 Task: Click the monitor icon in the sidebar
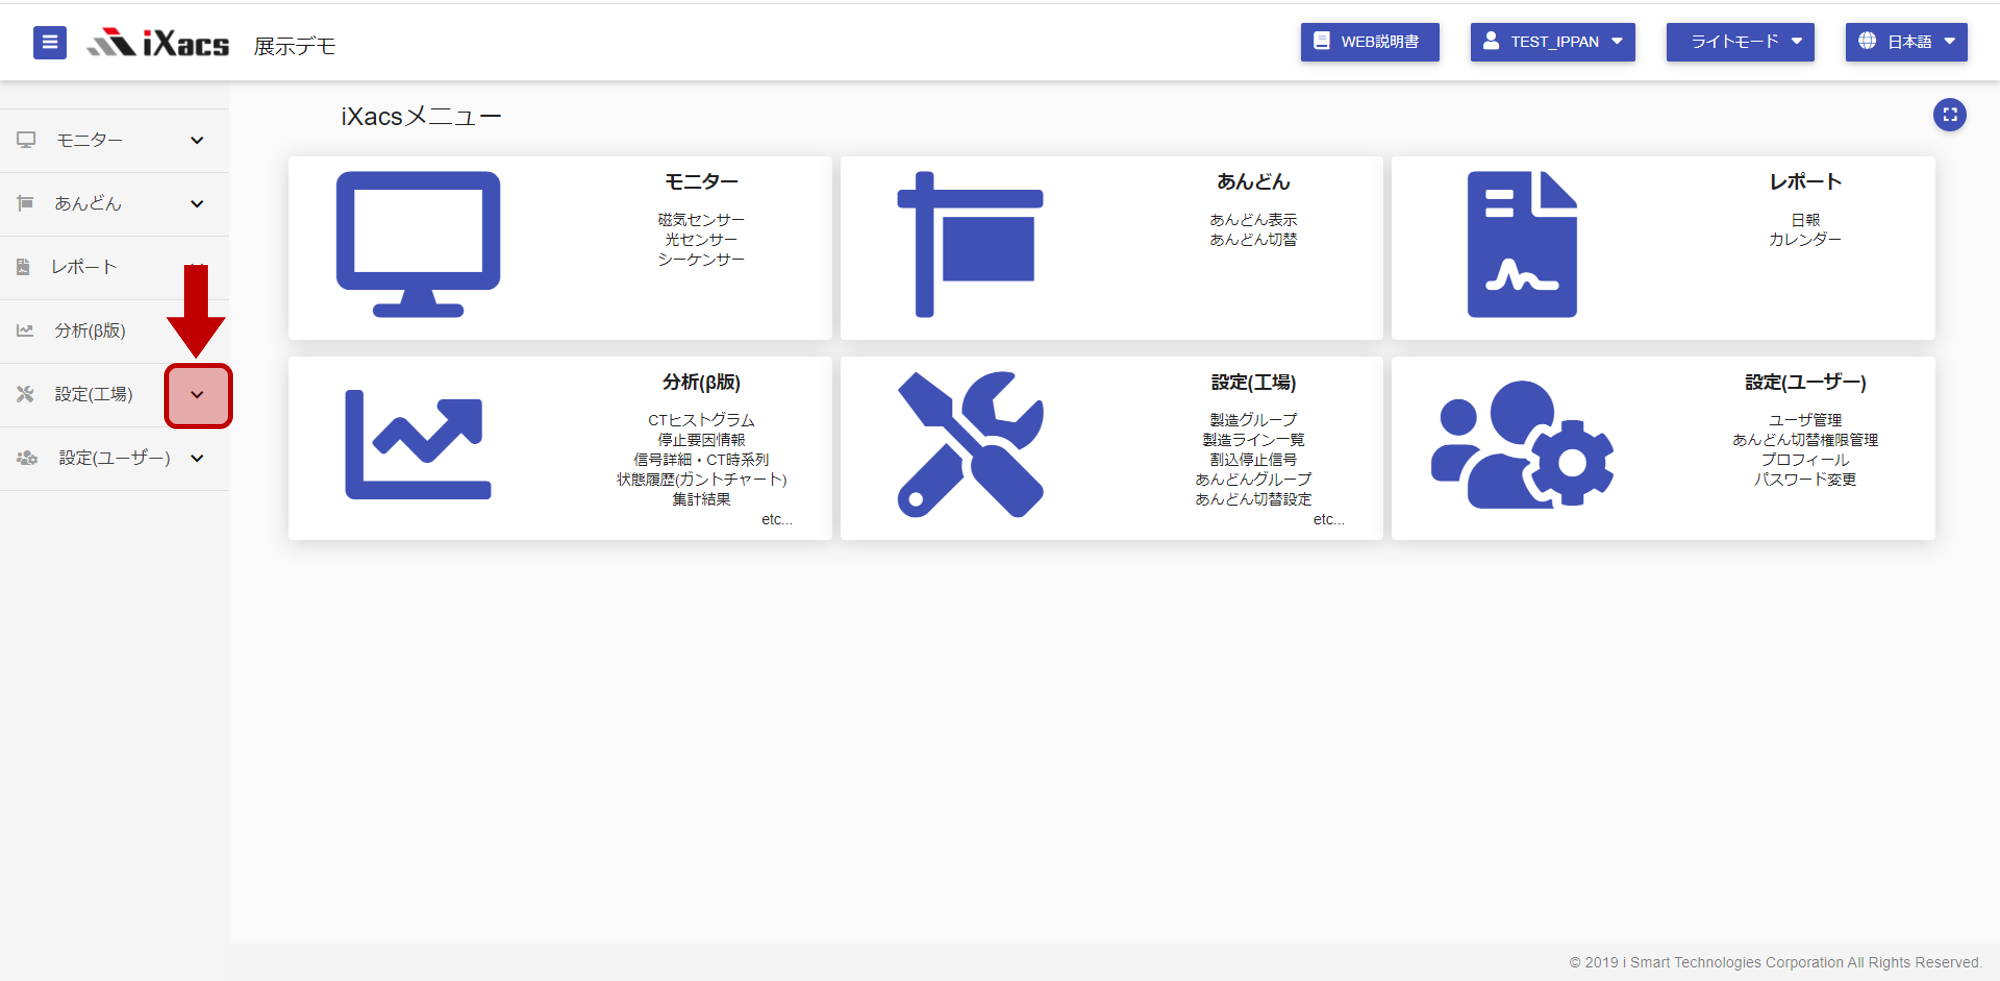[x=26, y=140]
